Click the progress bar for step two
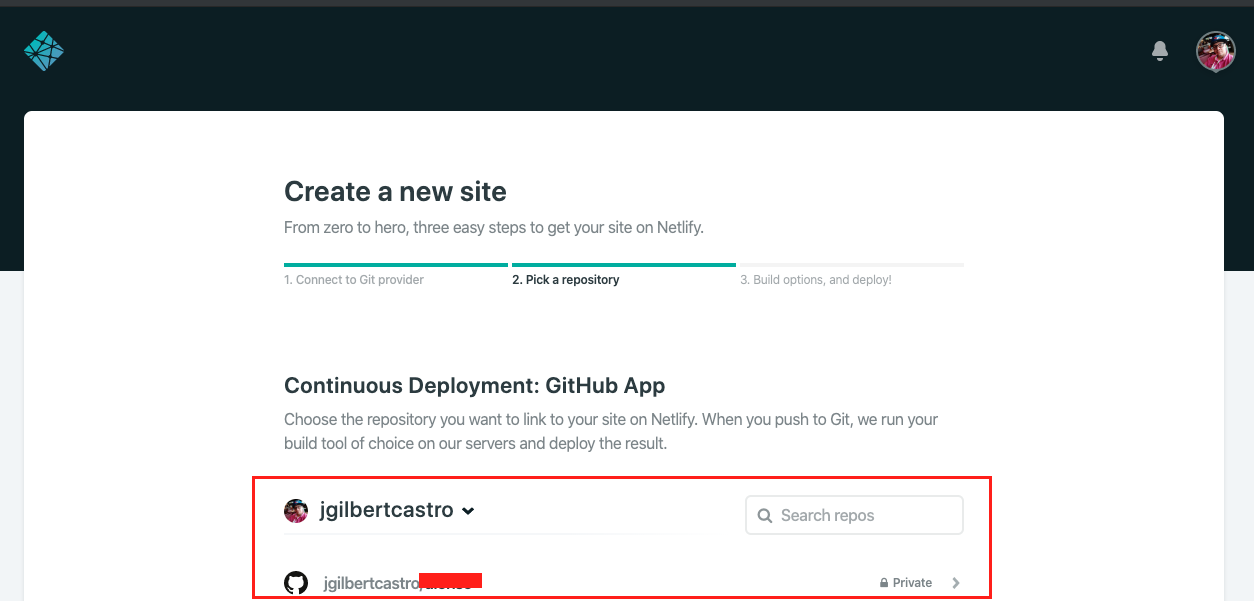 click(x=623, y=262)
